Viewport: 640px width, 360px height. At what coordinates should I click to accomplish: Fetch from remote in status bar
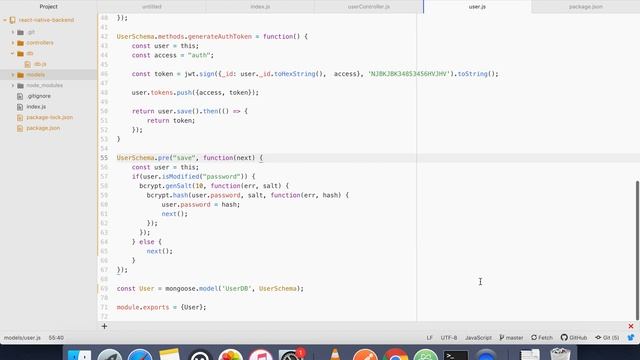(542, 338)
